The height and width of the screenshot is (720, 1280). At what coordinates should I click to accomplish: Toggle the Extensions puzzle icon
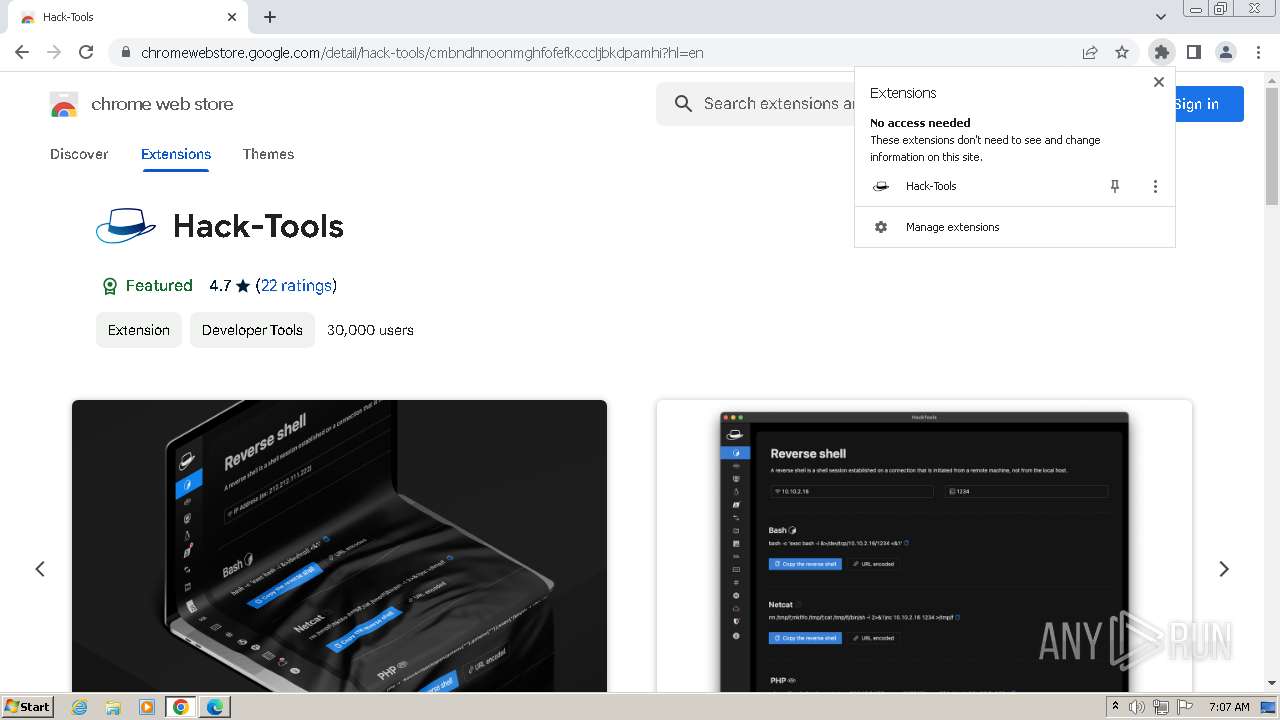pos(1161,52)
